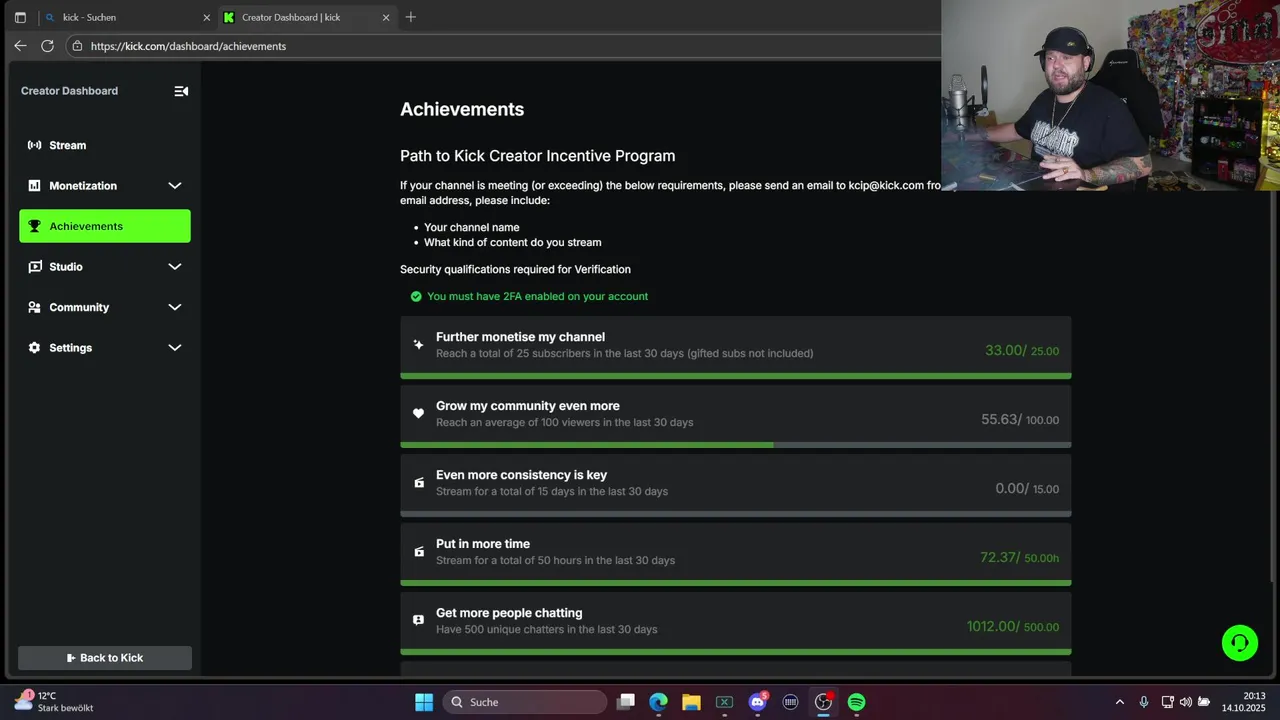1280x720 pixels.
Task: Switch to the 'kick - Suchen' tab
Action: coord(127,17)
